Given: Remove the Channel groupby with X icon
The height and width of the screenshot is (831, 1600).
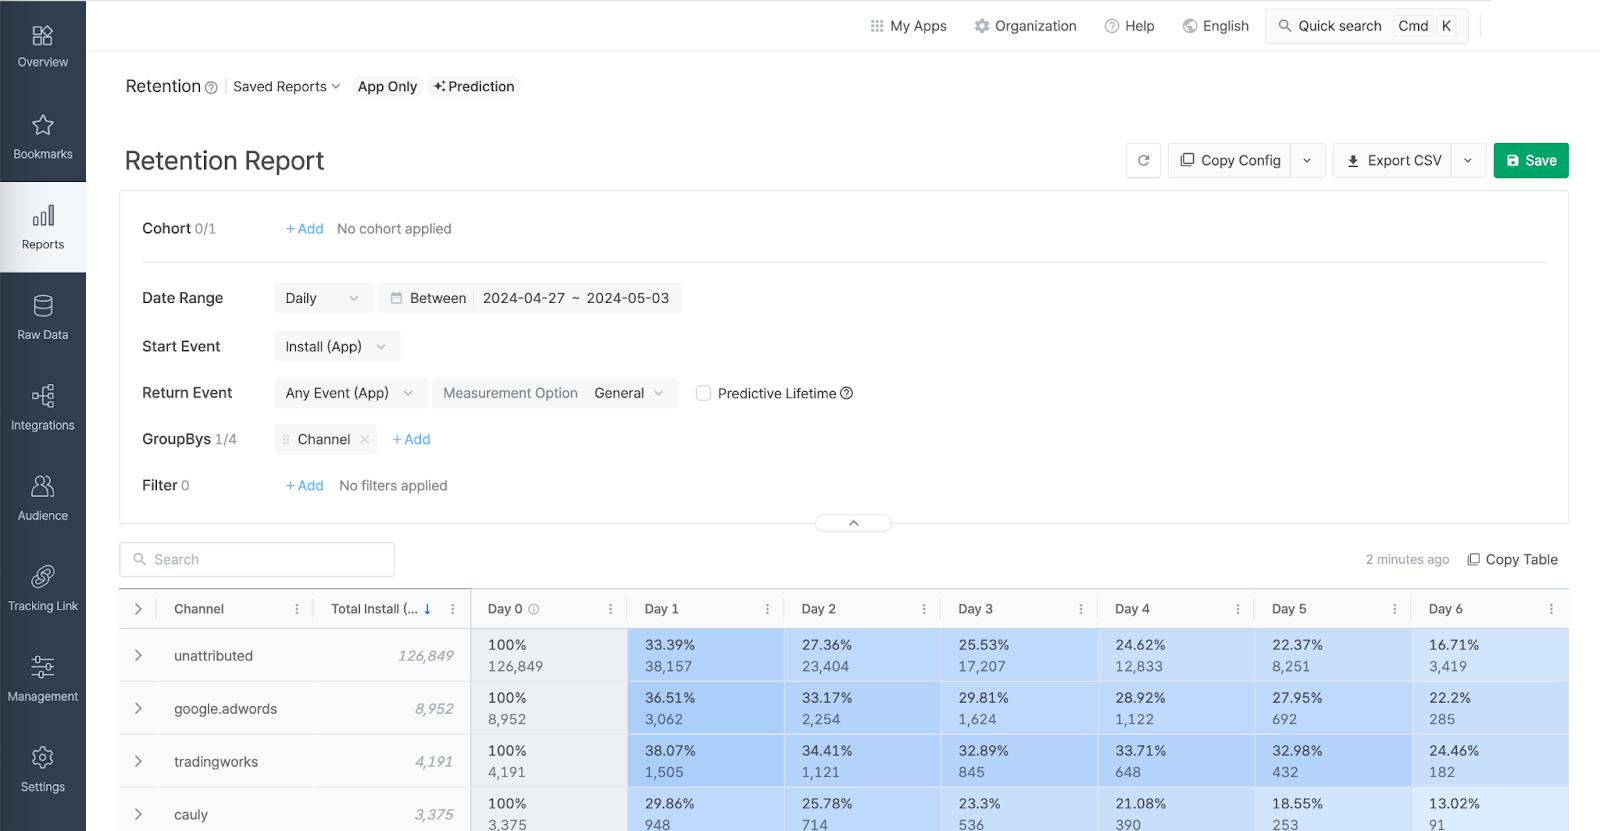Looking at the screenshot, I should click(x=365, y=439).
